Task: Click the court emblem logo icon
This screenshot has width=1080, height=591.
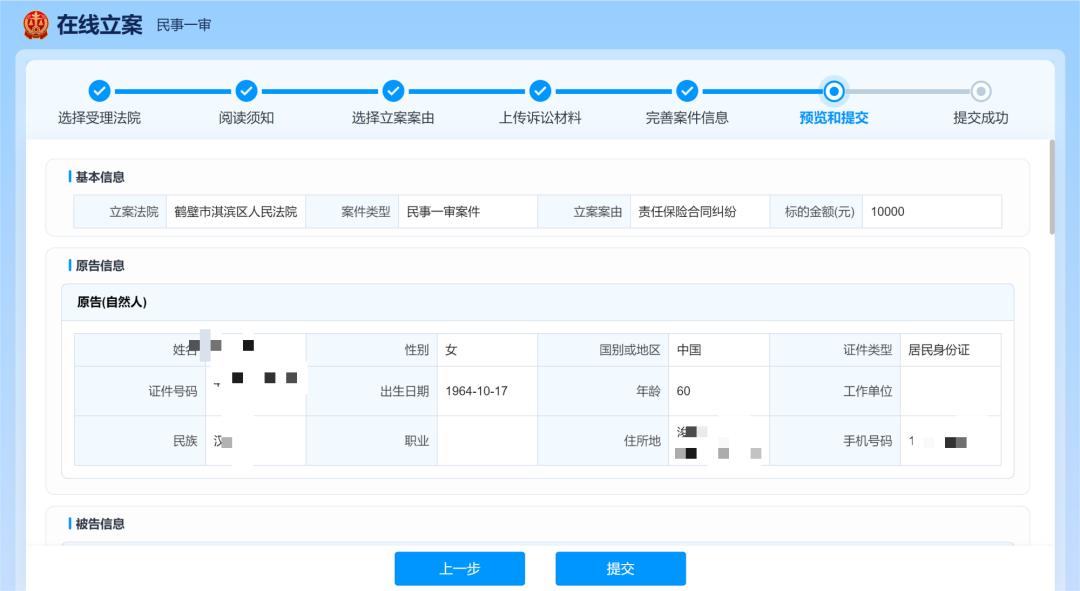Action: coord(35,24)
